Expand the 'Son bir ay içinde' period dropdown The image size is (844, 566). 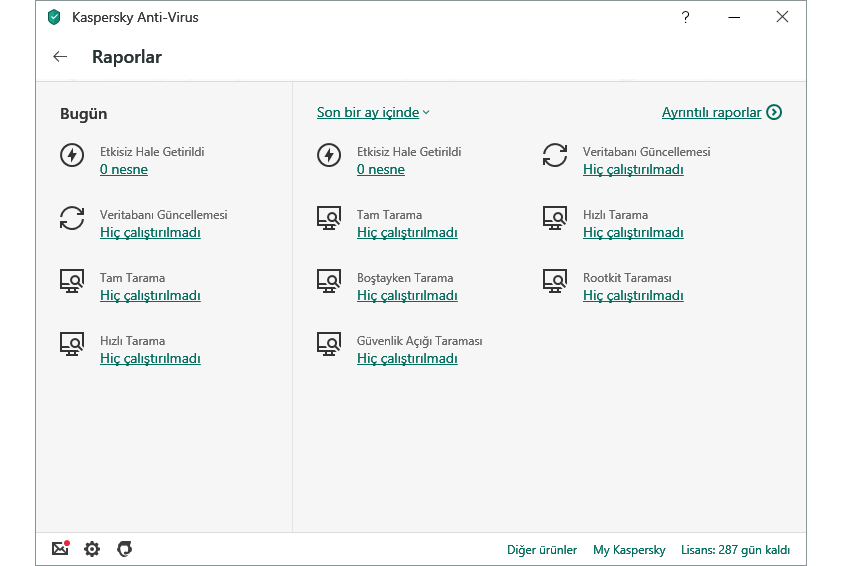click(x=373, y=113)
